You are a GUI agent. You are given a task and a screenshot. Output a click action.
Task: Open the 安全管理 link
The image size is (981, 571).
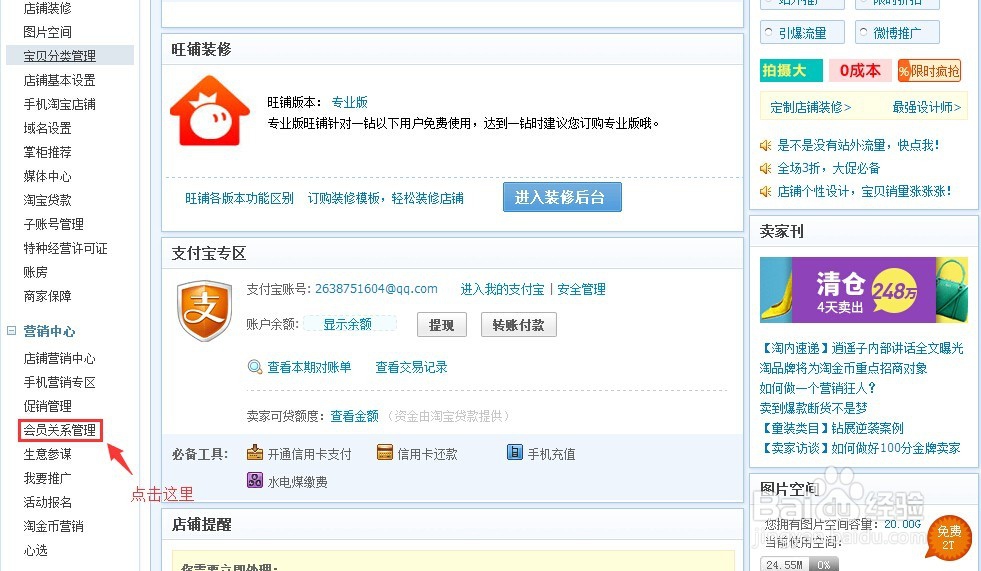point(581,289)
